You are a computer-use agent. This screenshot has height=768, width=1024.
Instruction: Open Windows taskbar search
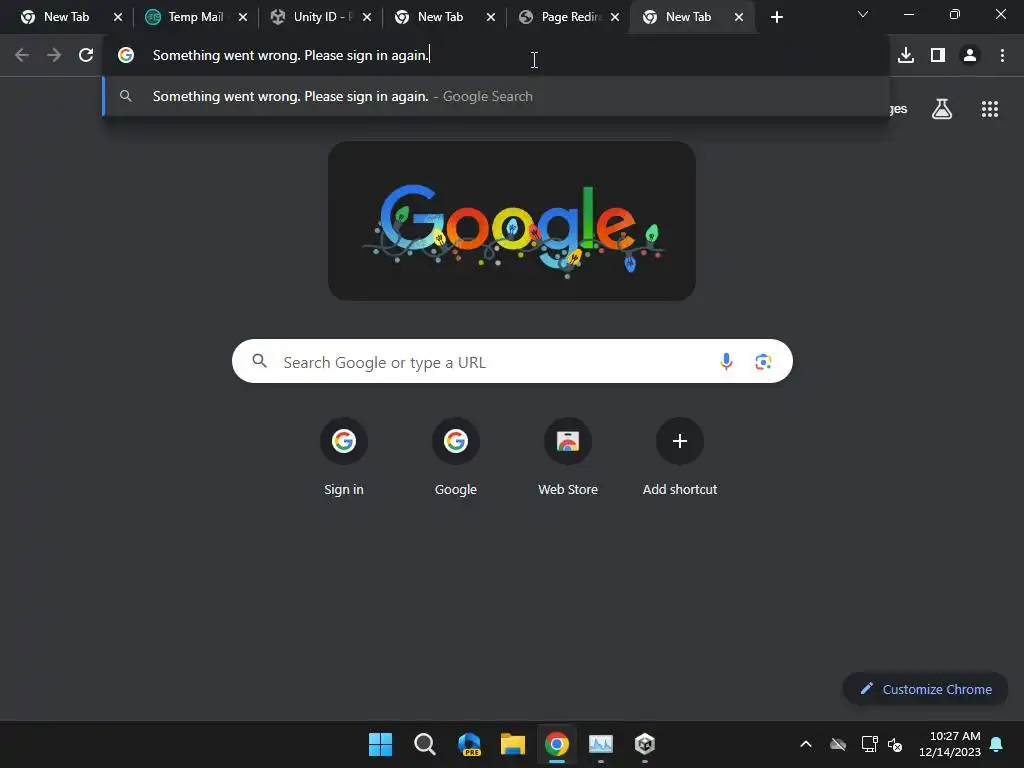tap(424, 744)
